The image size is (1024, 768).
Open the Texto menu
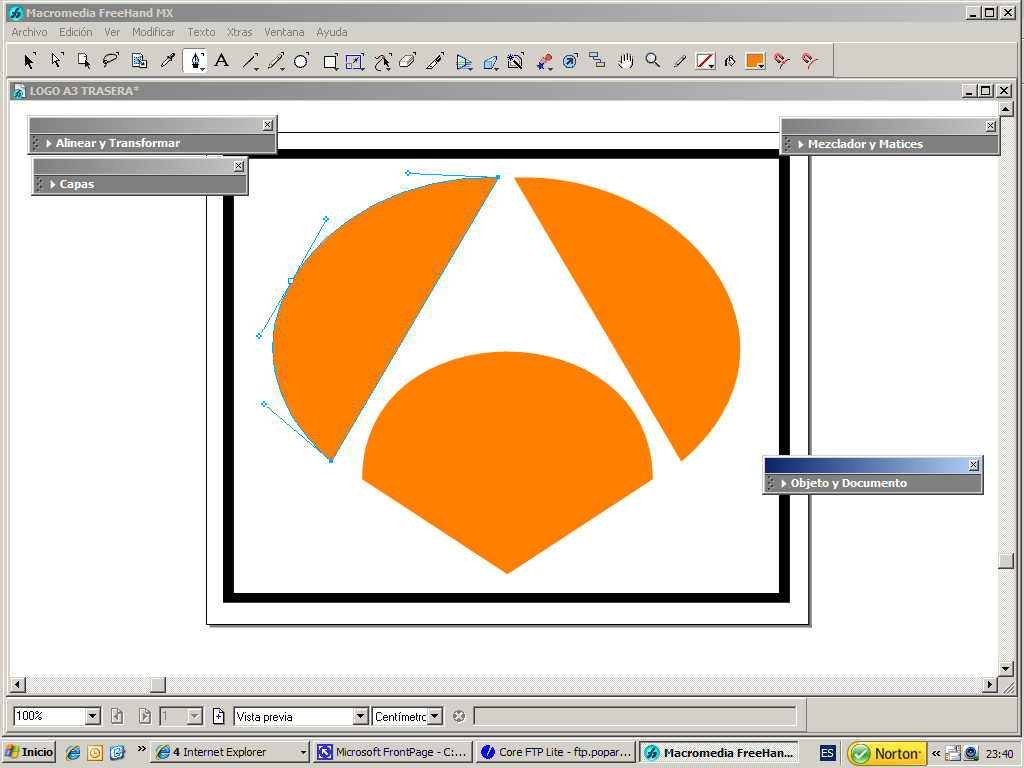[x=201, y=32]
